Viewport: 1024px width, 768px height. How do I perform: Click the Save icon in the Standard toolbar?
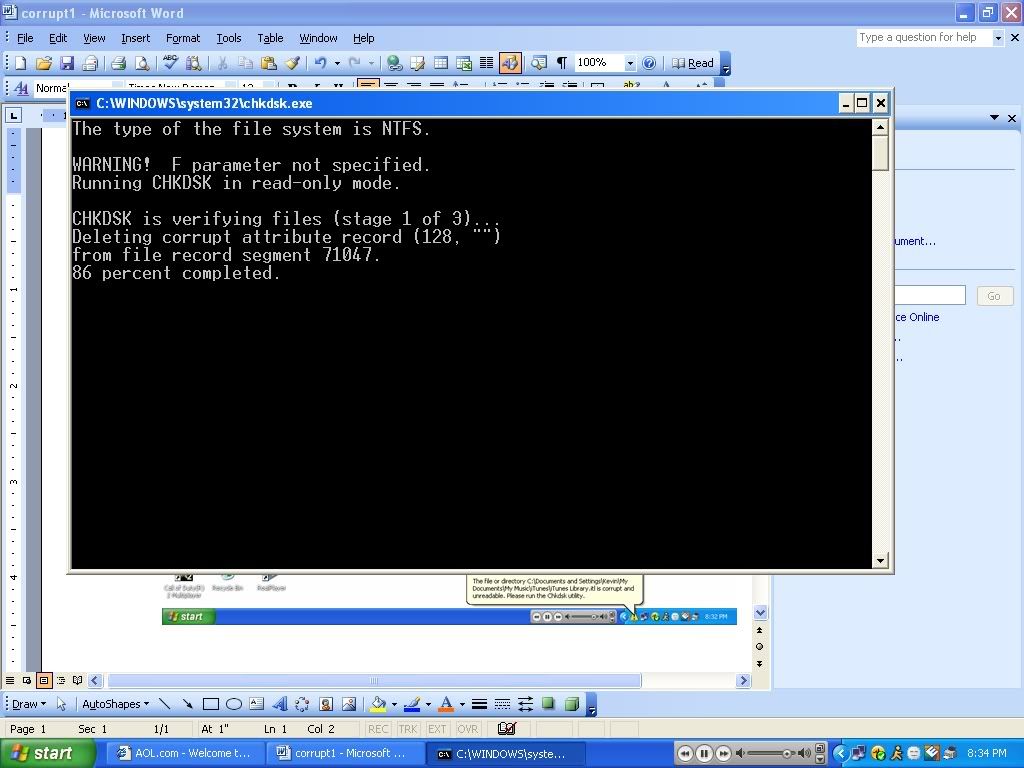[x=67, y=63]
